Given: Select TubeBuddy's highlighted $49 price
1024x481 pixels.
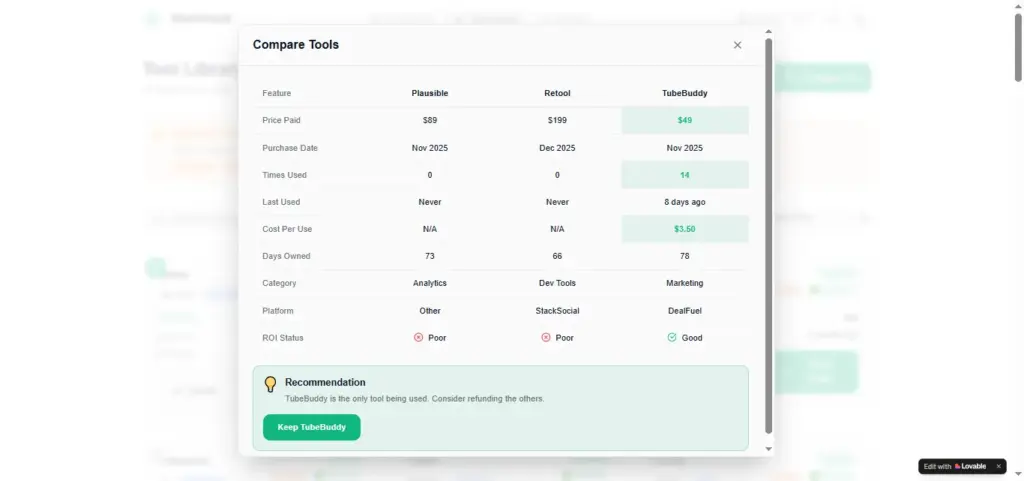Looking at the screenshot, I should pos(684,121).
